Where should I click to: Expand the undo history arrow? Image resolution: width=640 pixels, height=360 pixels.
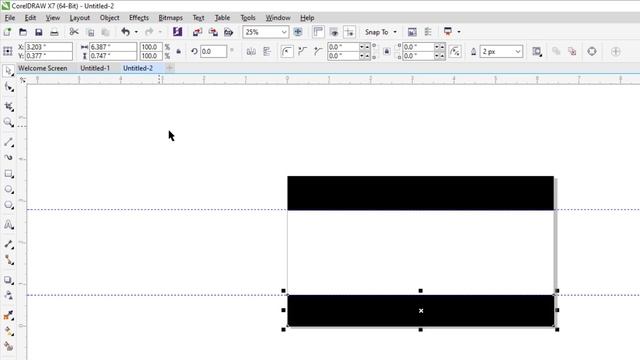[x=136, y=32]
